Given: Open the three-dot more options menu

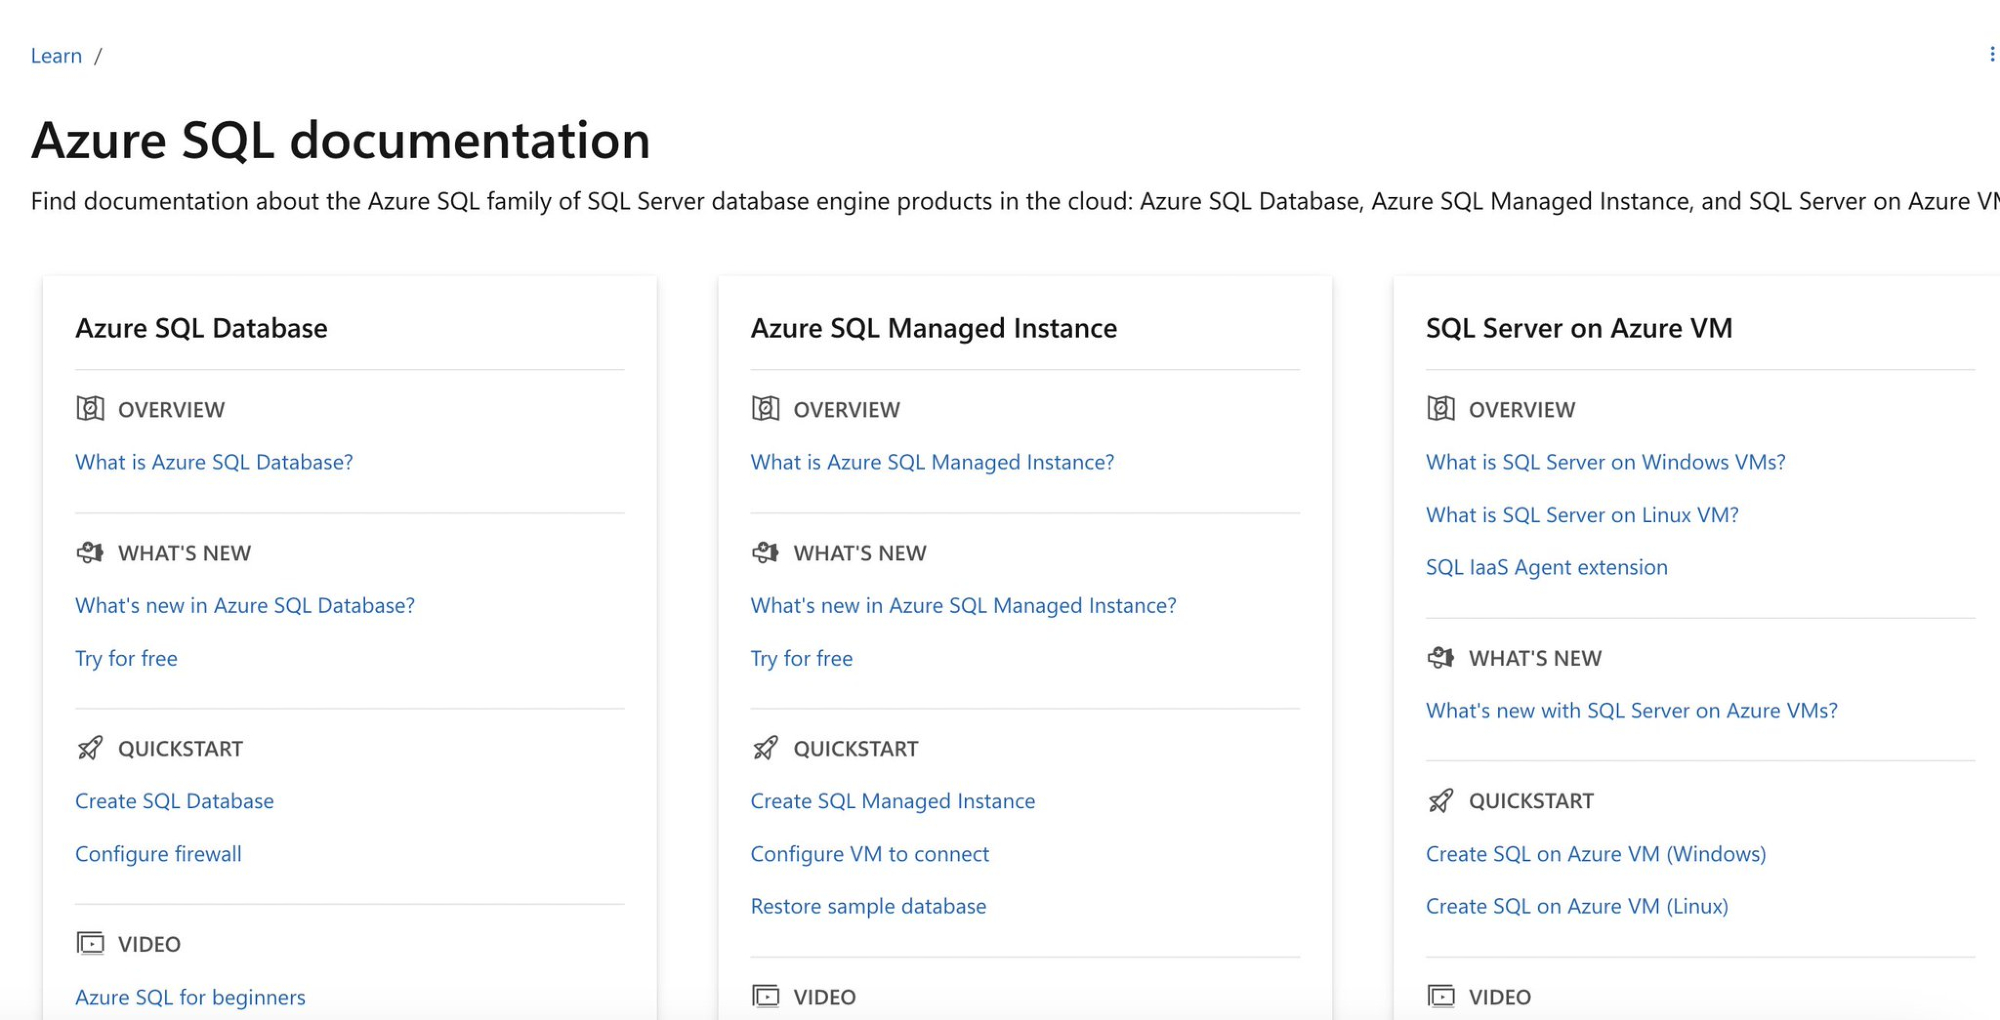Looking at the screenshot, I should click(x=1991, y=54).
